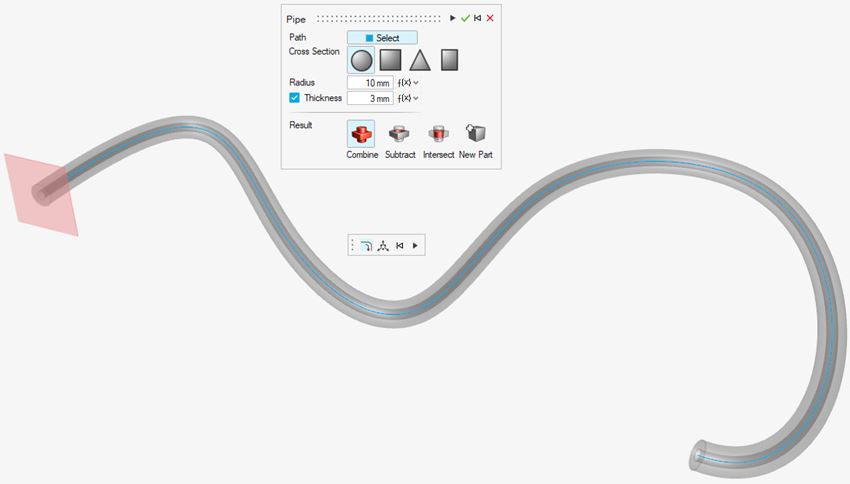Screen dimensions: 850x484
Task: Uncheck the Thickness checkbox
Action: (x=294, y=98)
